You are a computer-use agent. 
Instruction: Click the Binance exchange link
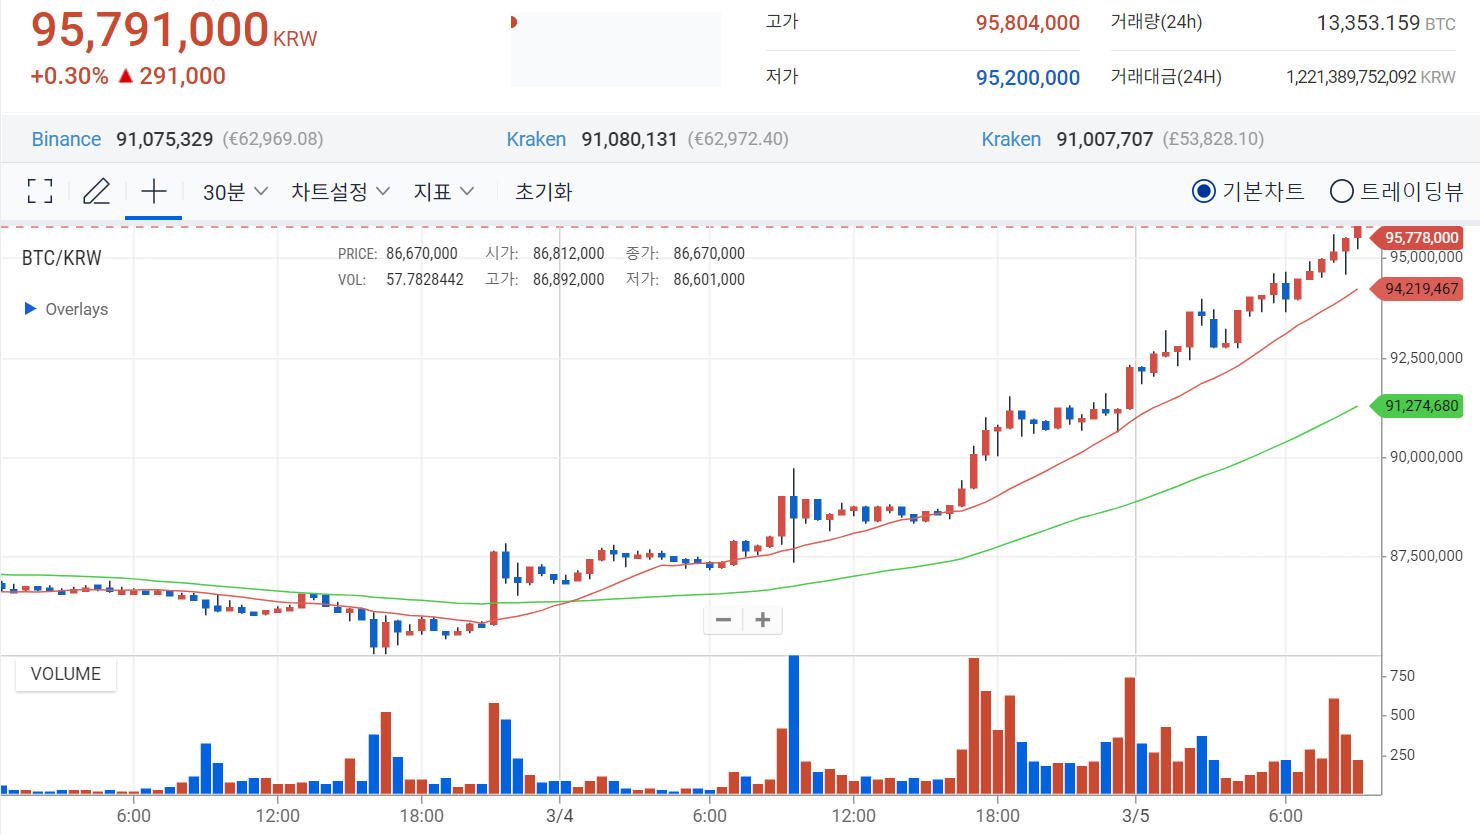[66, 139]
